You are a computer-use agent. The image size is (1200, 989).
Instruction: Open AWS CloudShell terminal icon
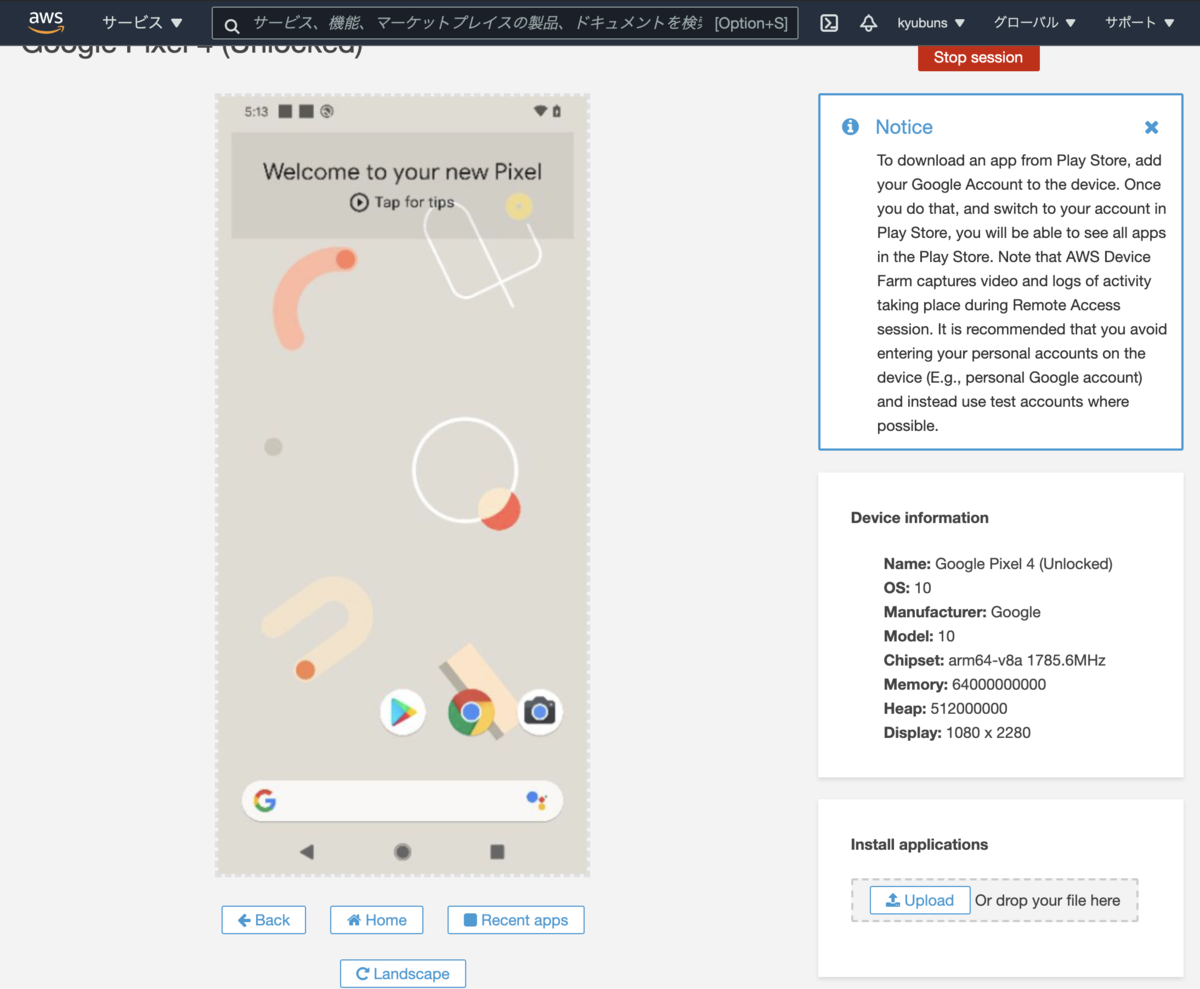click(x=829, y=23)
